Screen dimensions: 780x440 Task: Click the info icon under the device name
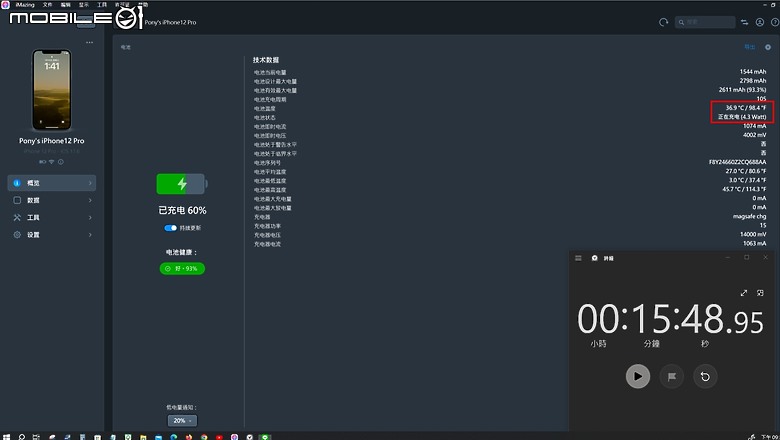point(61,162)
